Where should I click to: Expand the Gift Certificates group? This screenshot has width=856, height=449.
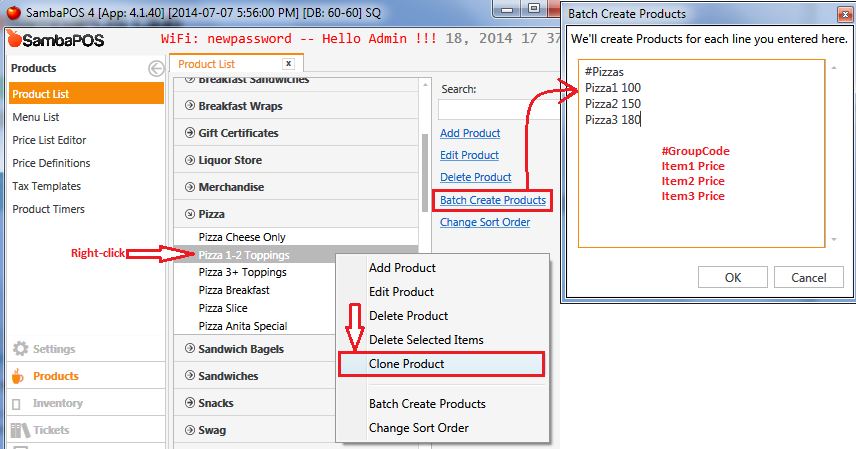coord(190,133)
